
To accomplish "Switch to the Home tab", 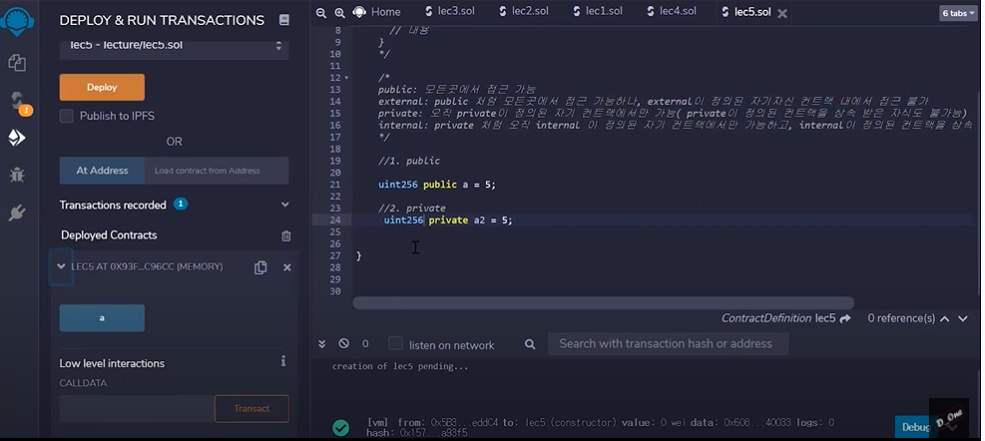I will (x=378, y=12).
